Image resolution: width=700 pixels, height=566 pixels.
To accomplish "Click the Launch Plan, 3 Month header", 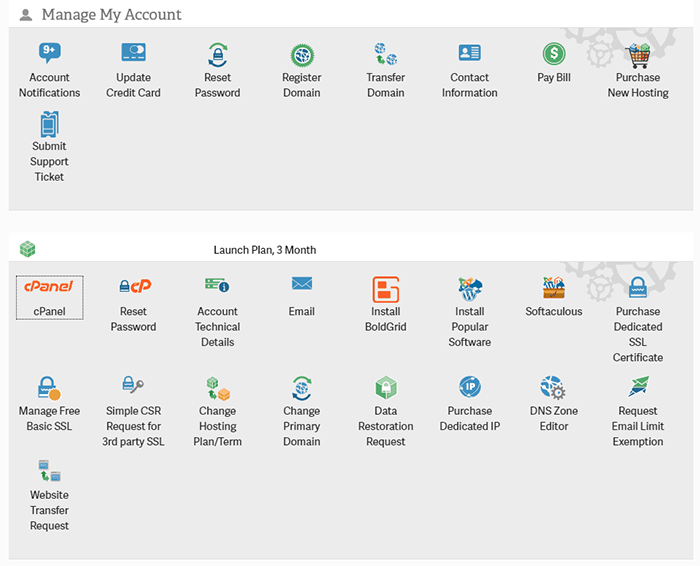I will point(264,250).
